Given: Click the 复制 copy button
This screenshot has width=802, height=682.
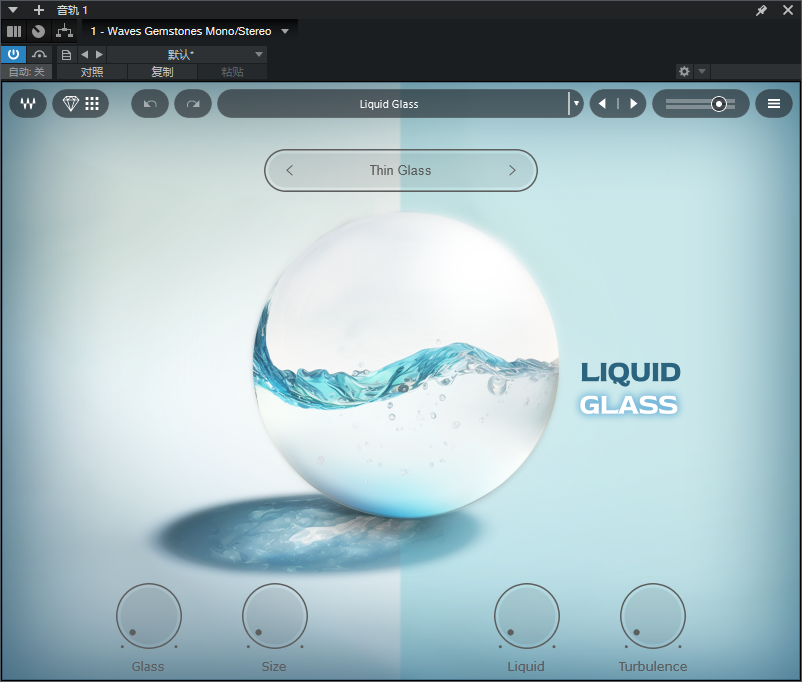Looking at the screenshot, I should pyautogui.click(x=162, y=72).
